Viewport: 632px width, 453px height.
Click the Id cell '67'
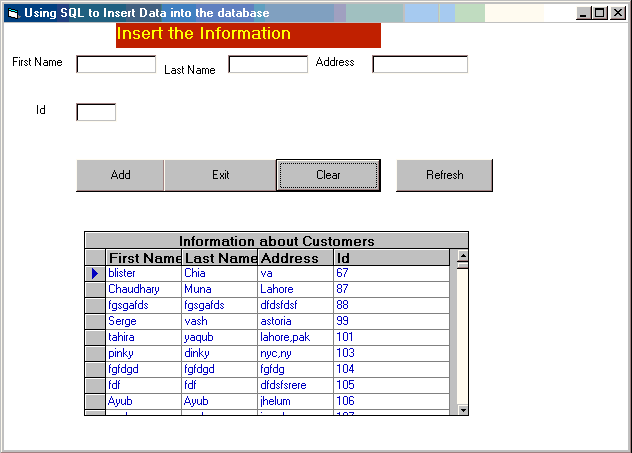391,274
